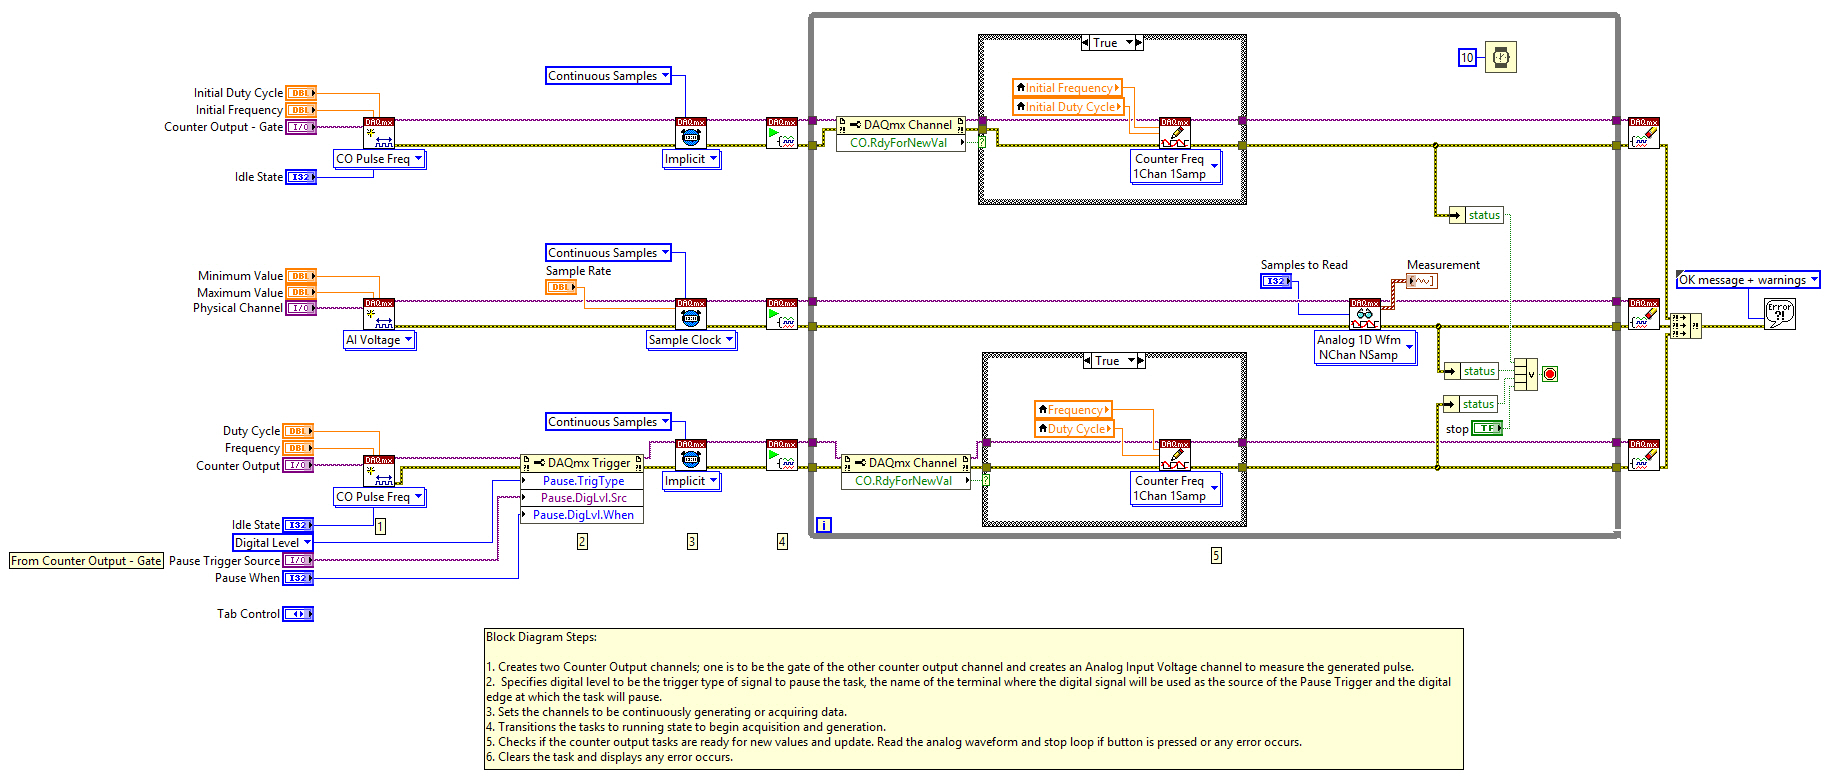Click the Minimum Value DBL terminal
Screen dimensions: 1829x778
[x=301, y=276]
